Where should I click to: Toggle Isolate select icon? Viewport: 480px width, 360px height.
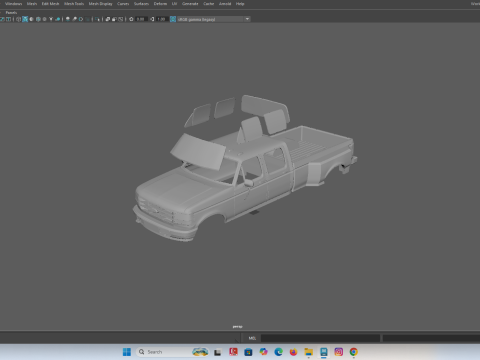[x=97, y=19]
